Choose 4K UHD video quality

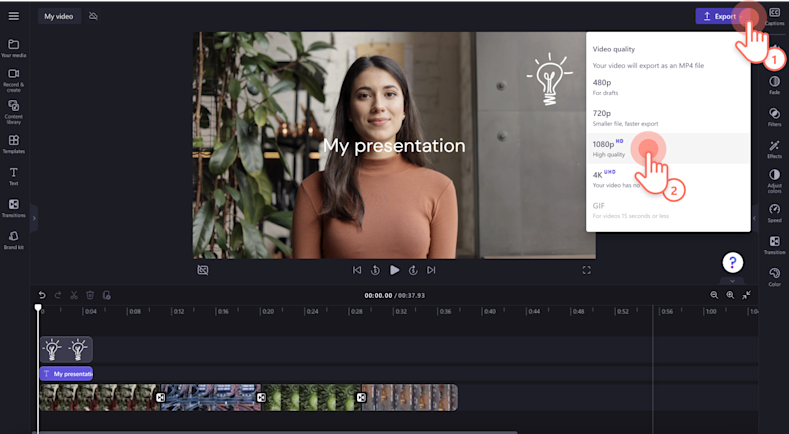coord(668,179)
